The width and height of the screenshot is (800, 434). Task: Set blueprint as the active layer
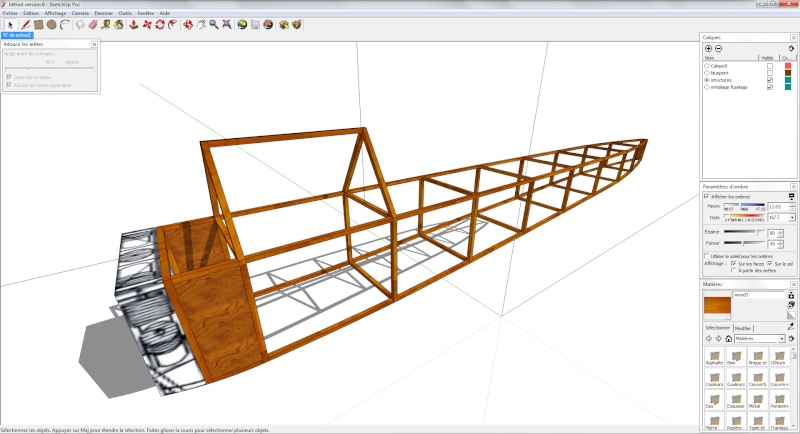707,73
